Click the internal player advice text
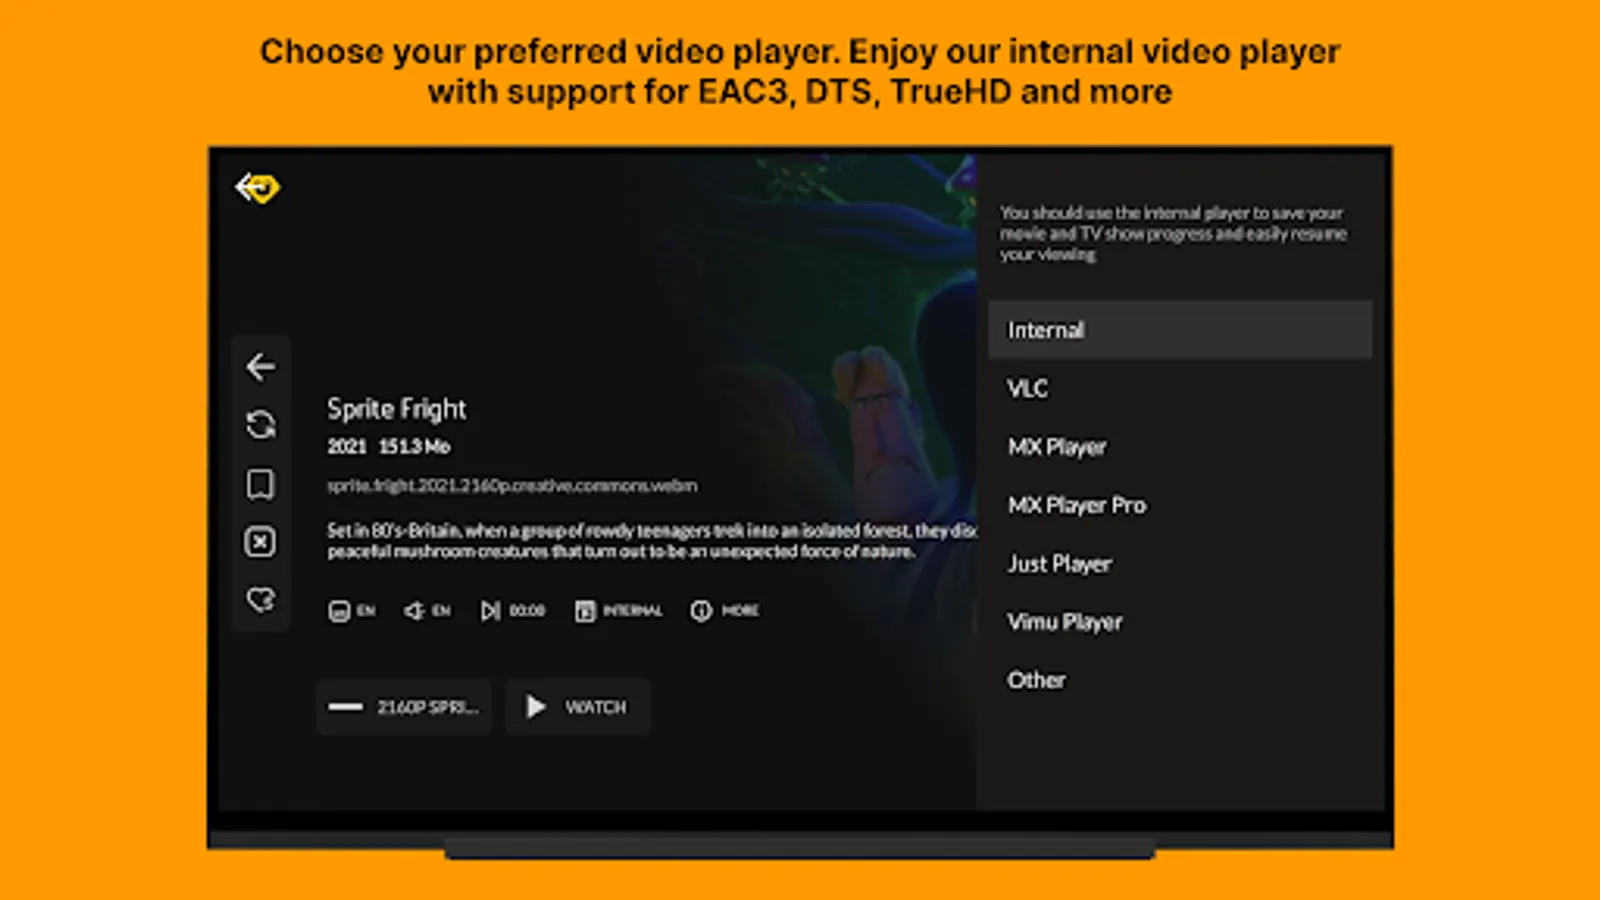Screen dimensions: 1600x900 click(1173, 233)
